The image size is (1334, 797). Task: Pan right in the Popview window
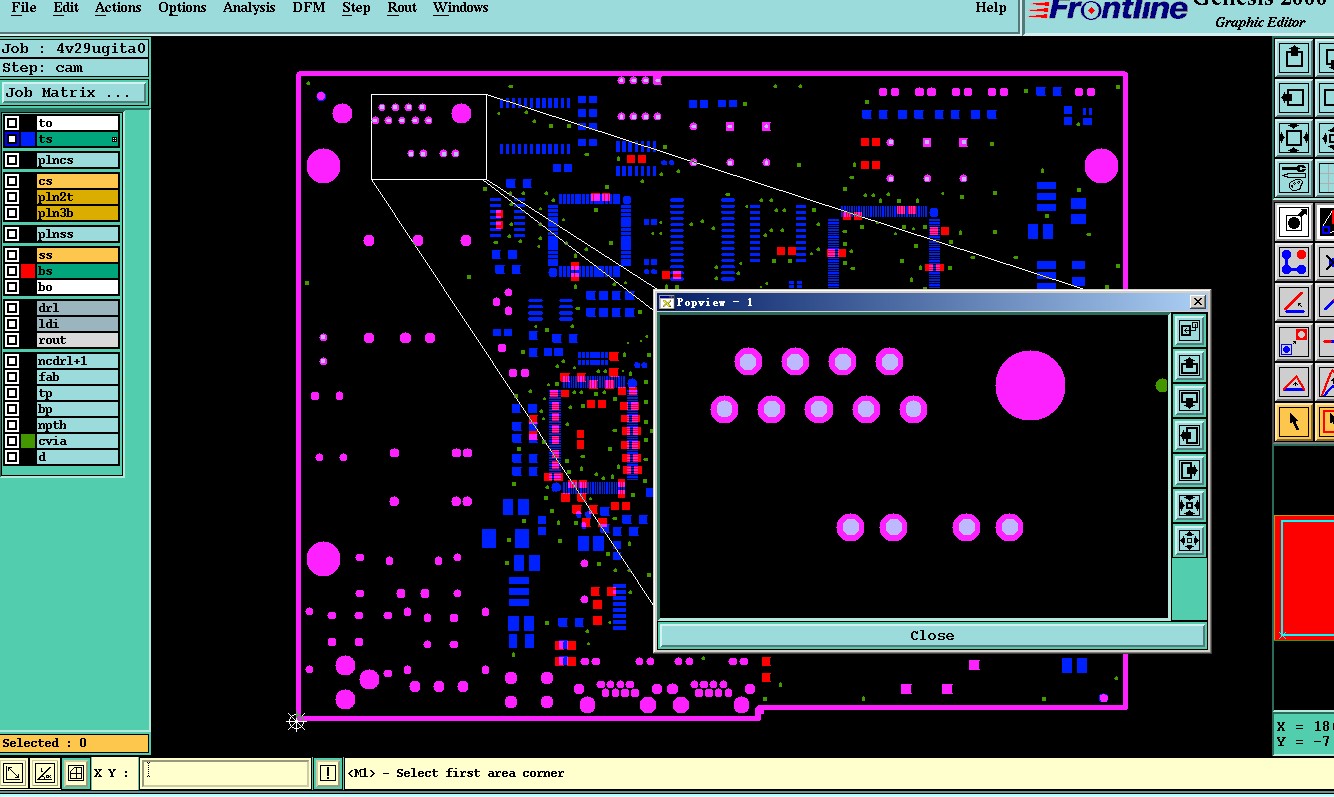(1189, 470)
